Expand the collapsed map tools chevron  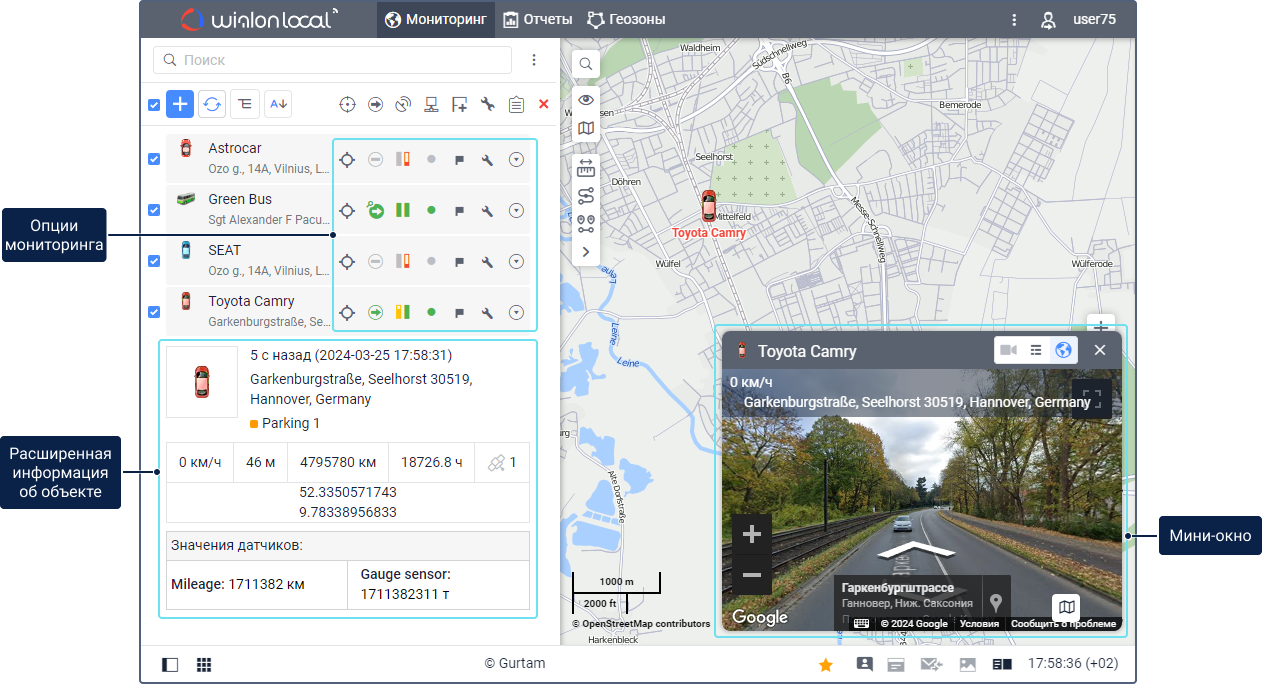[586, 252]
